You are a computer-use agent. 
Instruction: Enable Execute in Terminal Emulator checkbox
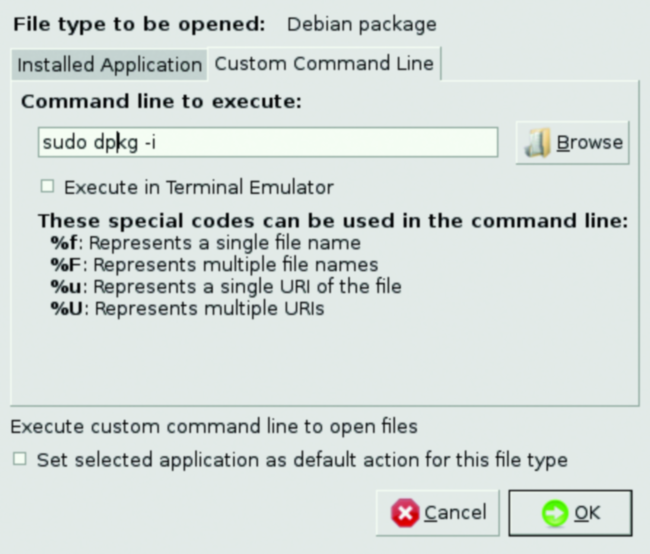pos(45,186)
